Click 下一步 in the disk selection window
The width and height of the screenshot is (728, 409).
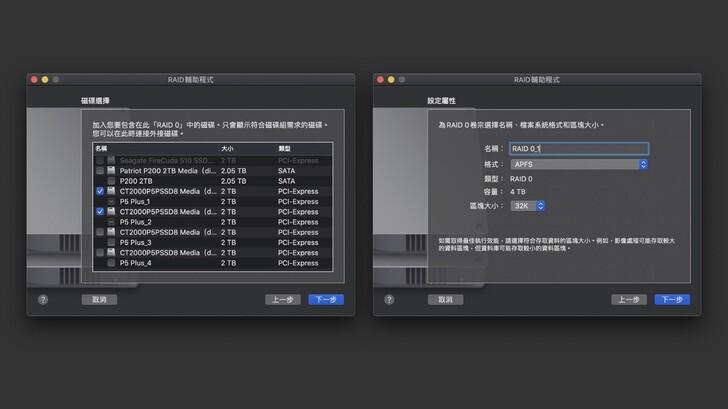(x=326, y=299)
